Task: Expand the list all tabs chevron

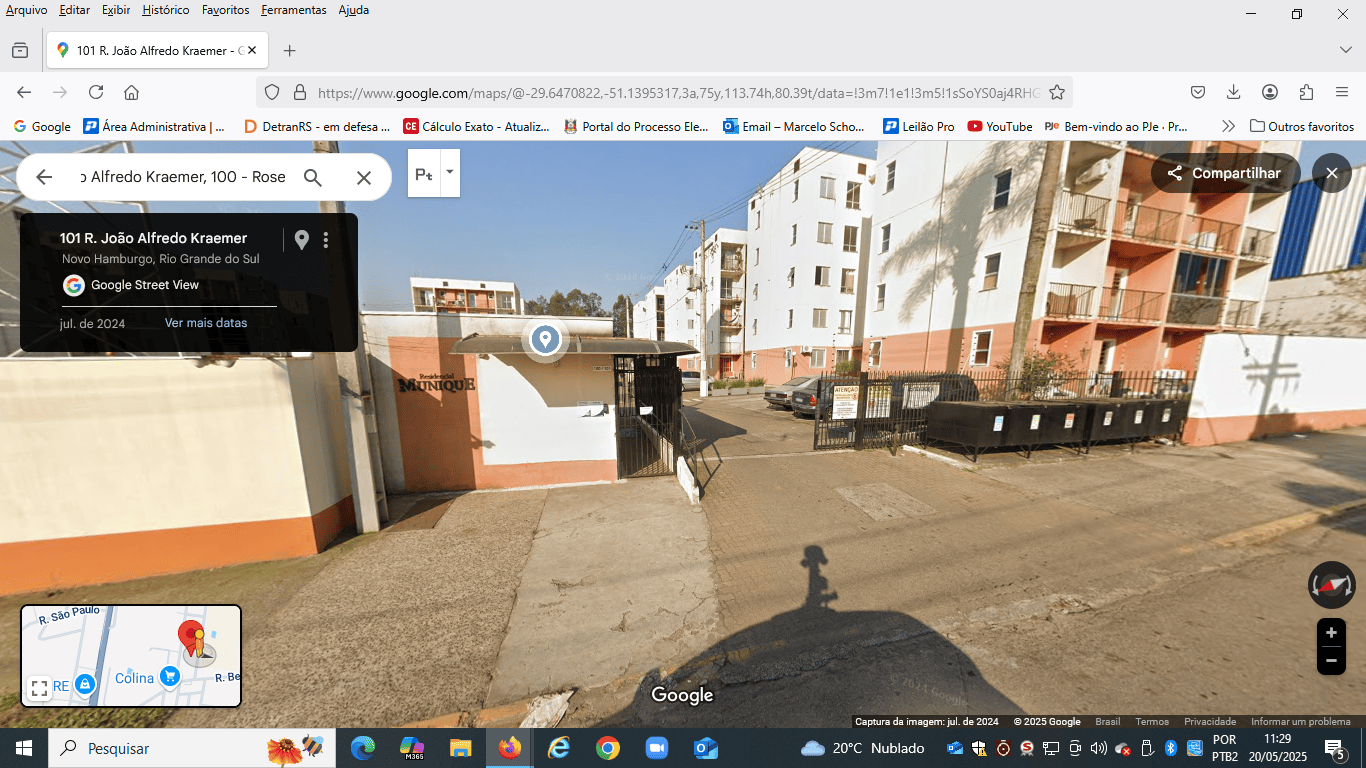Action: point(1345,50)
